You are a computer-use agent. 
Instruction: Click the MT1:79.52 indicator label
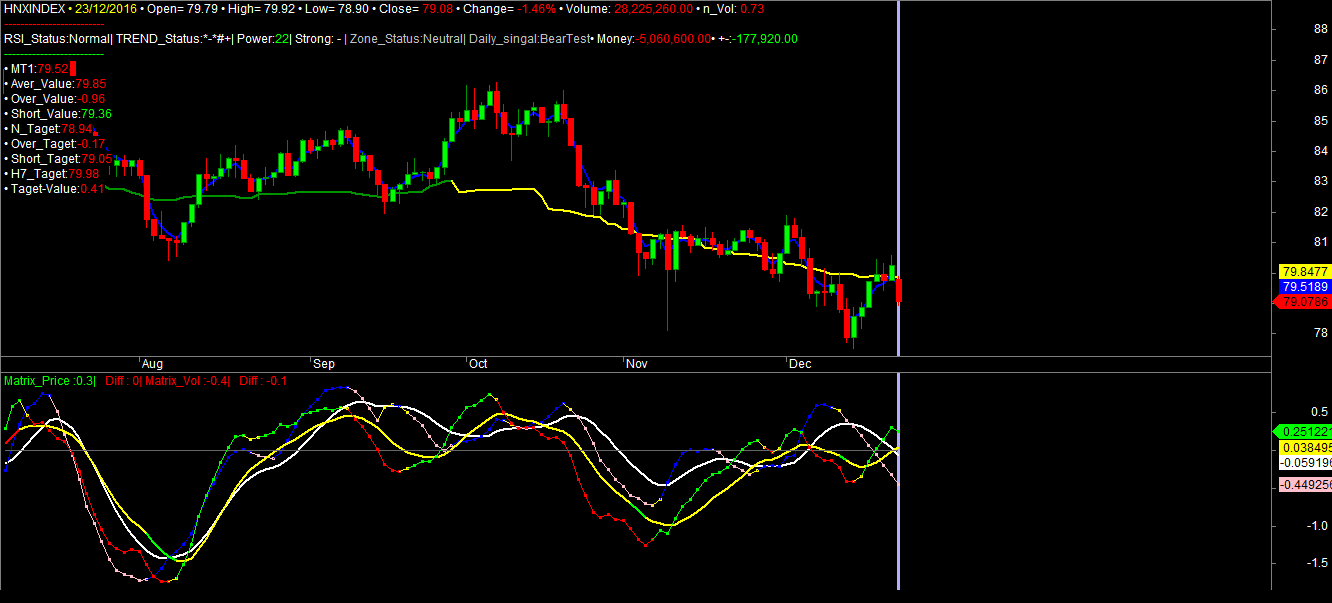point(38,69)
